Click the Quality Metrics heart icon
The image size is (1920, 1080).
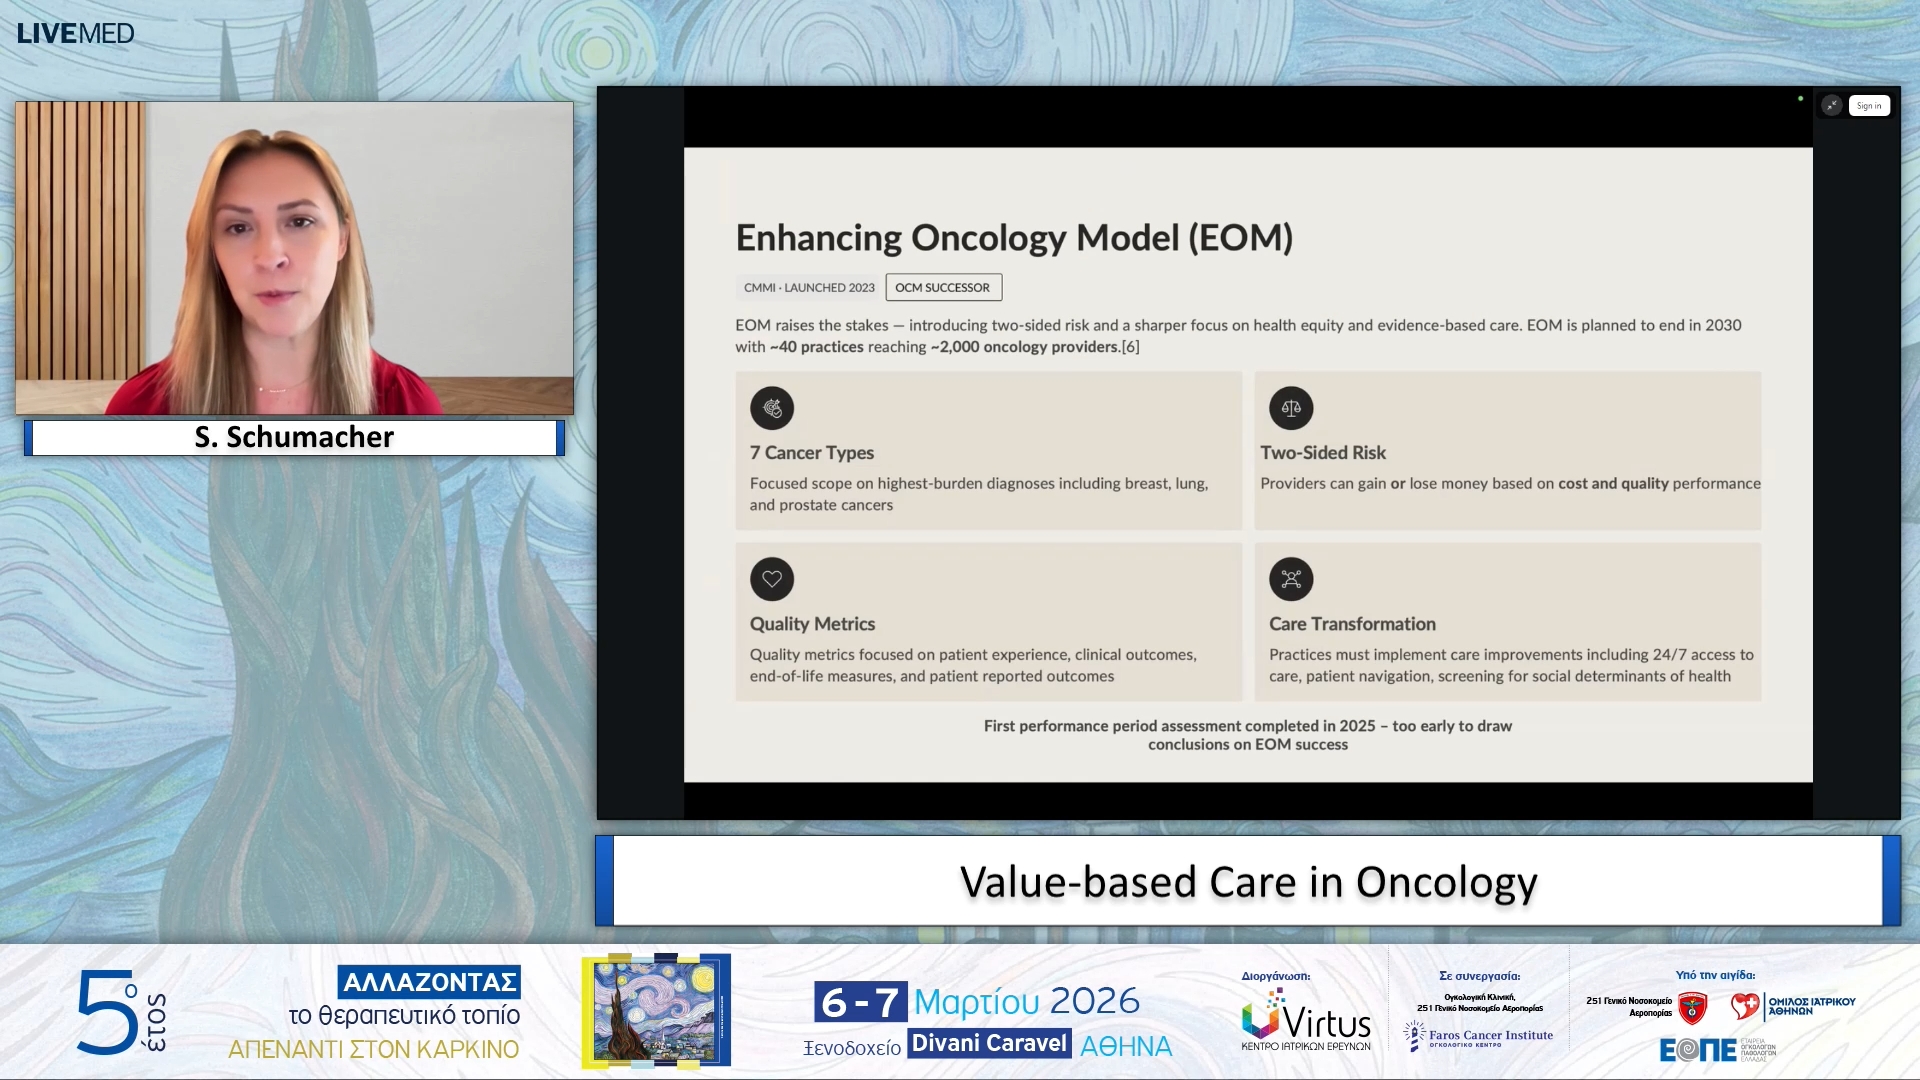(772, 579)
